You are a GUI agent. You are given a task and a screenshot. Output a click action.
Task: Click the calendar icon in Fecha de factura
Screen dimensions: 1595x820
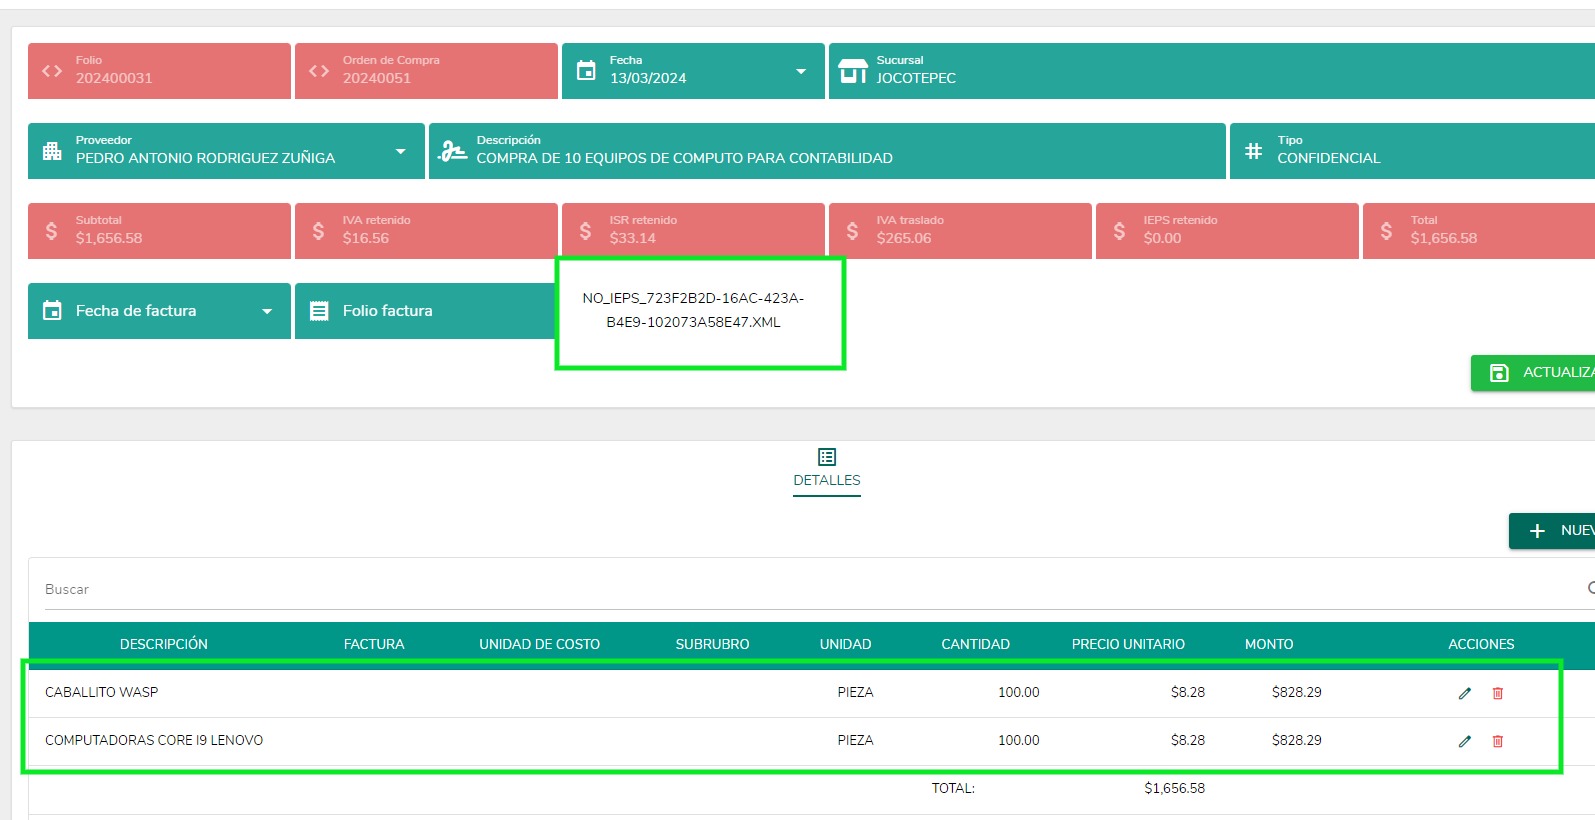[x=52, y=311]
